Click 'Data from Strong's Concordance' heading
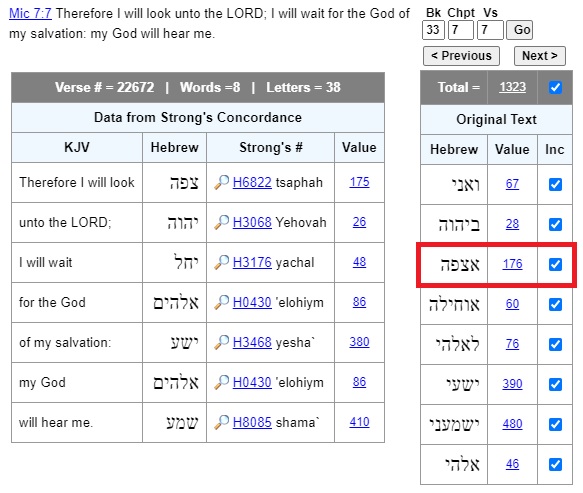 point(198,117)
